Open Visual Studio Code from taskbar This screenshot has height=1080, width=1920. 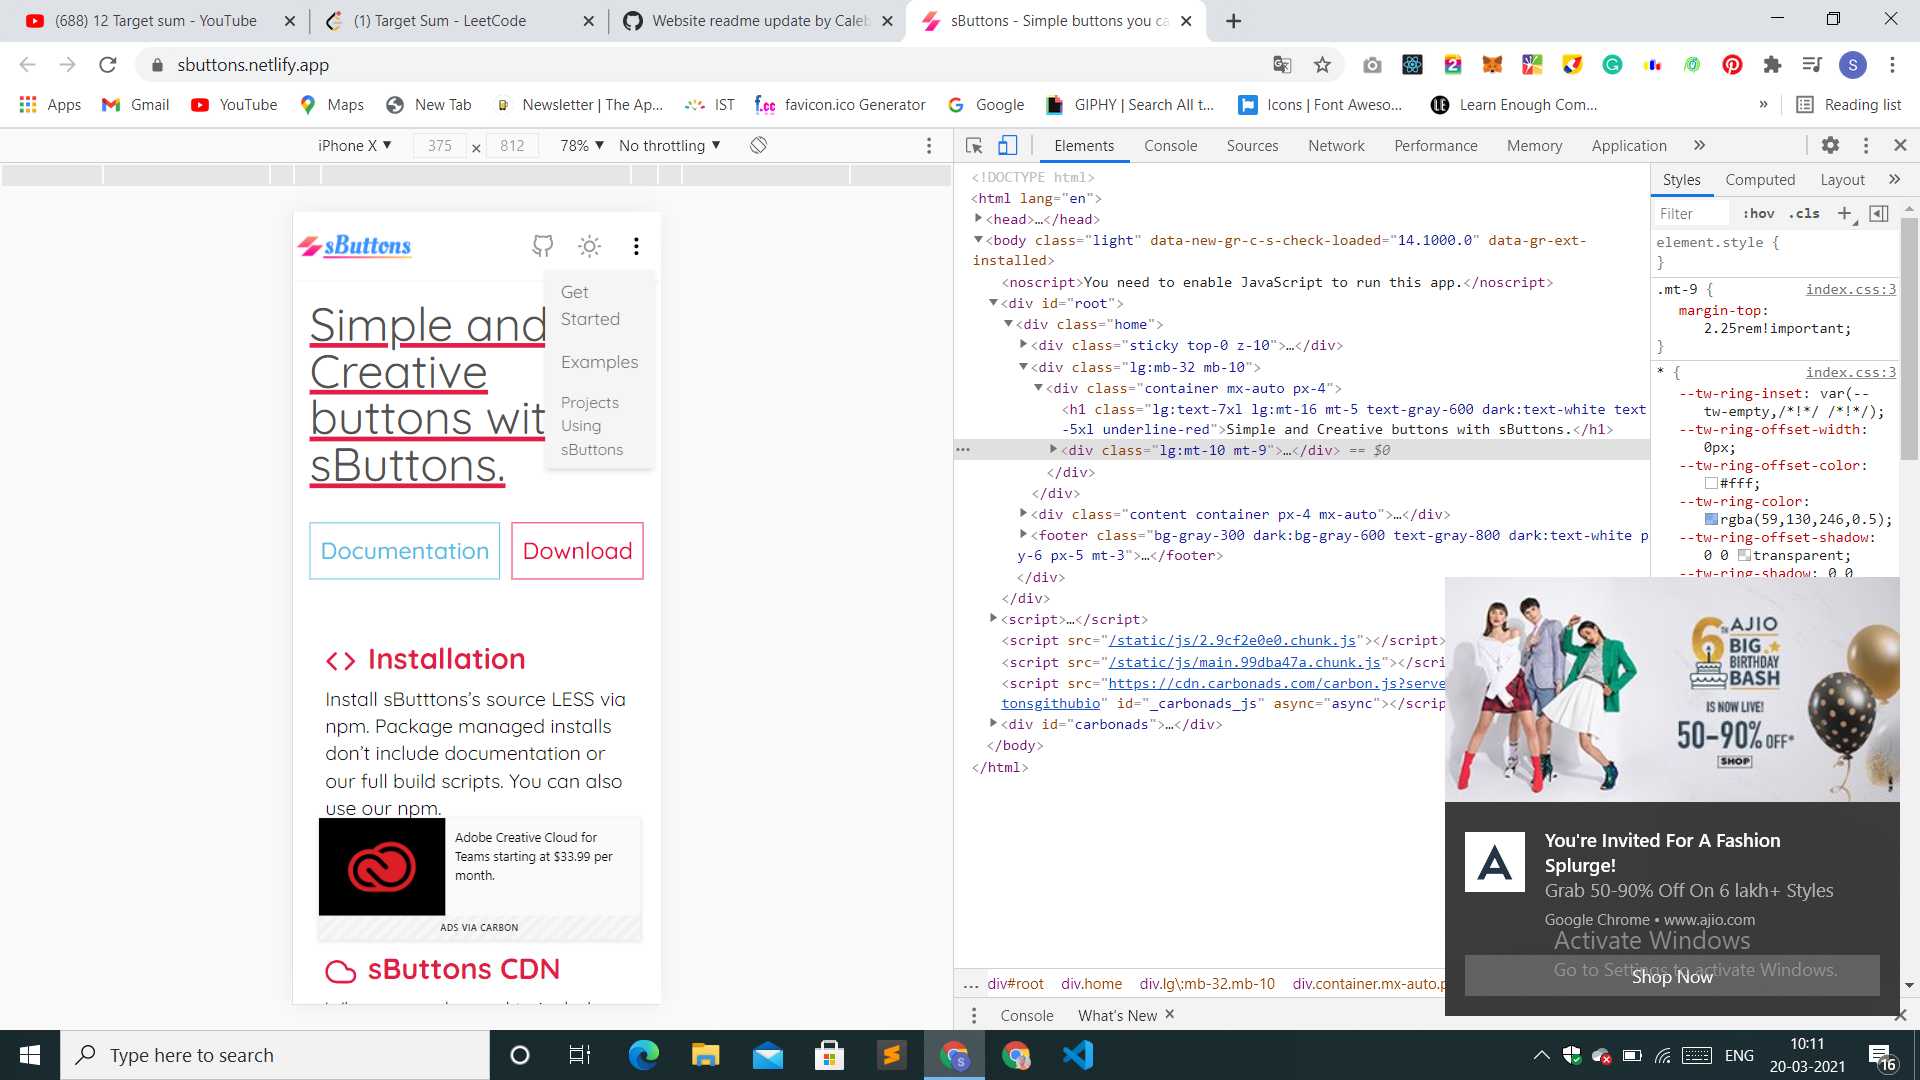coord(1079,1055)
